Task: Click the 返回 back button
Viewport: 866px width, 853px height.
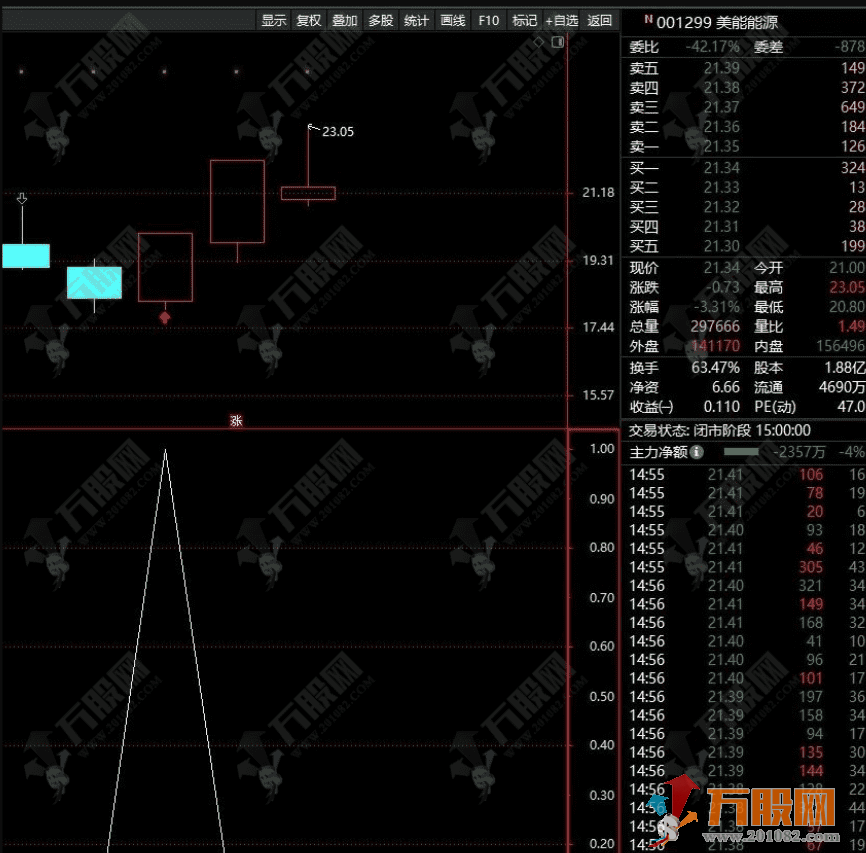Action: 599,20
